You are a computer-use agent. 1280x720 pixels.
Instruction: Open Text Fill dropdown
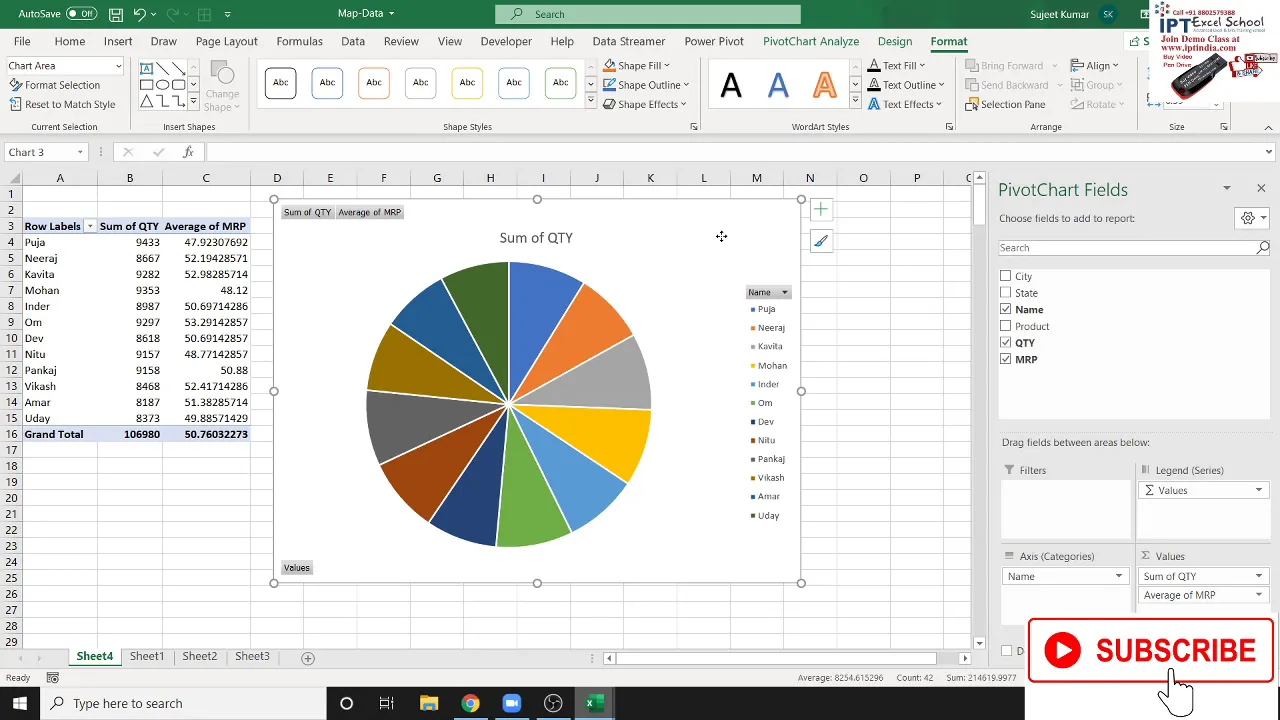click(x=922, y=66)
